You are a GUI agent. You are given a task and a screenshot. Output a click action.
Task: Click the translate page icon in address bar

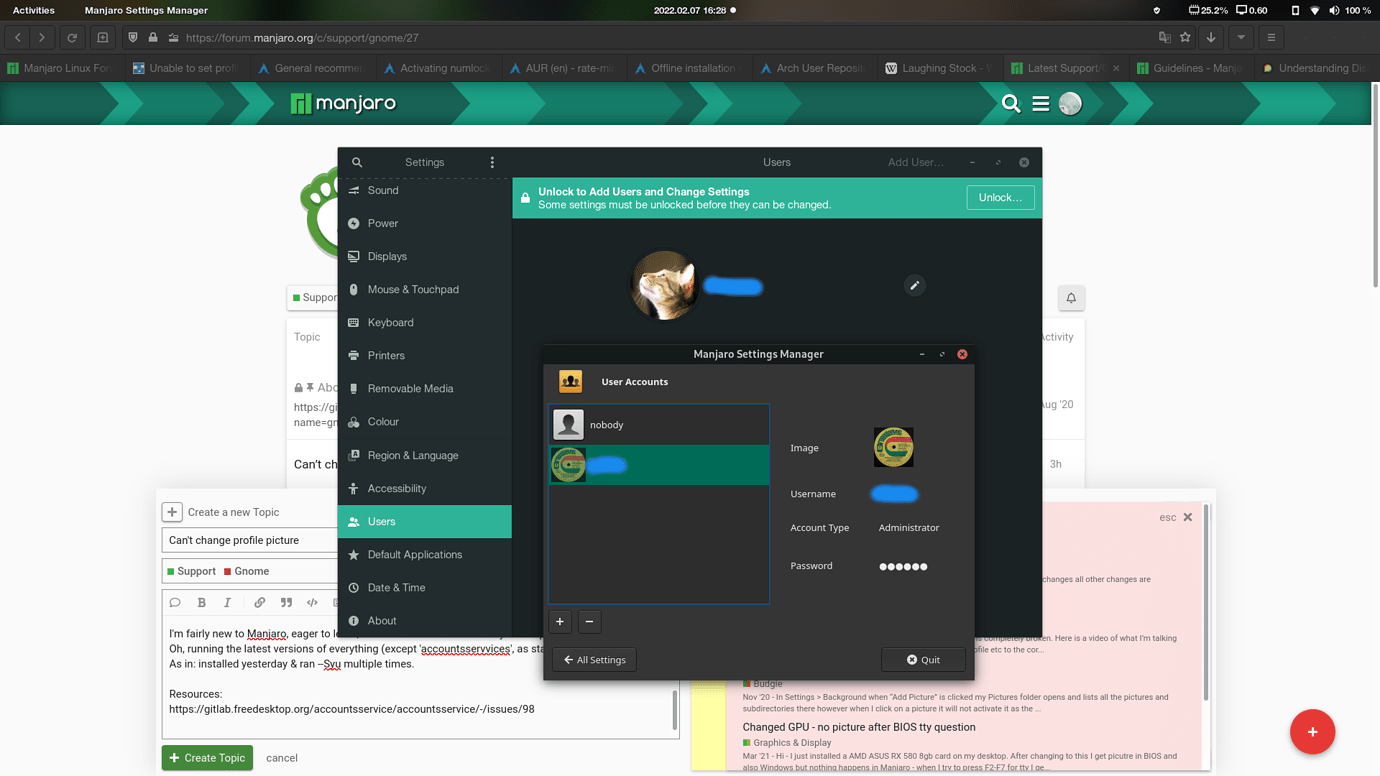pos(1164,38)
